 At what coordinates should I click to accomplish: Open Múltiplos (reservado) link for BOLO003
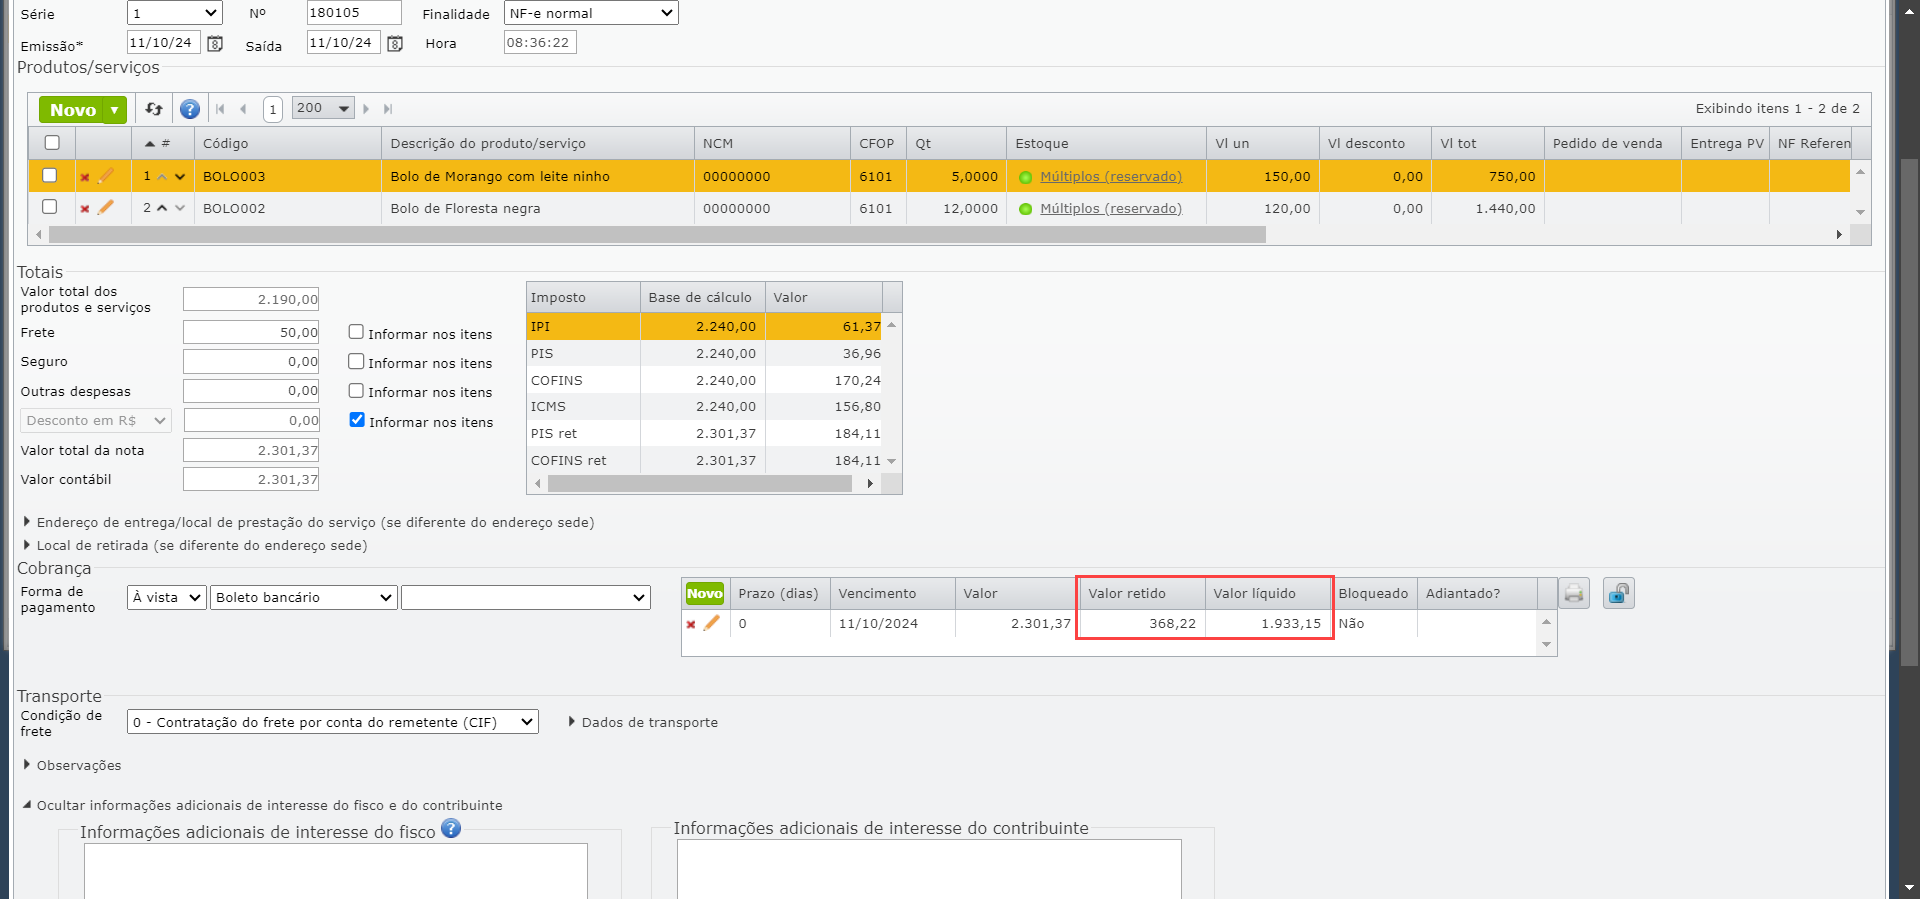coord(1111,177)
